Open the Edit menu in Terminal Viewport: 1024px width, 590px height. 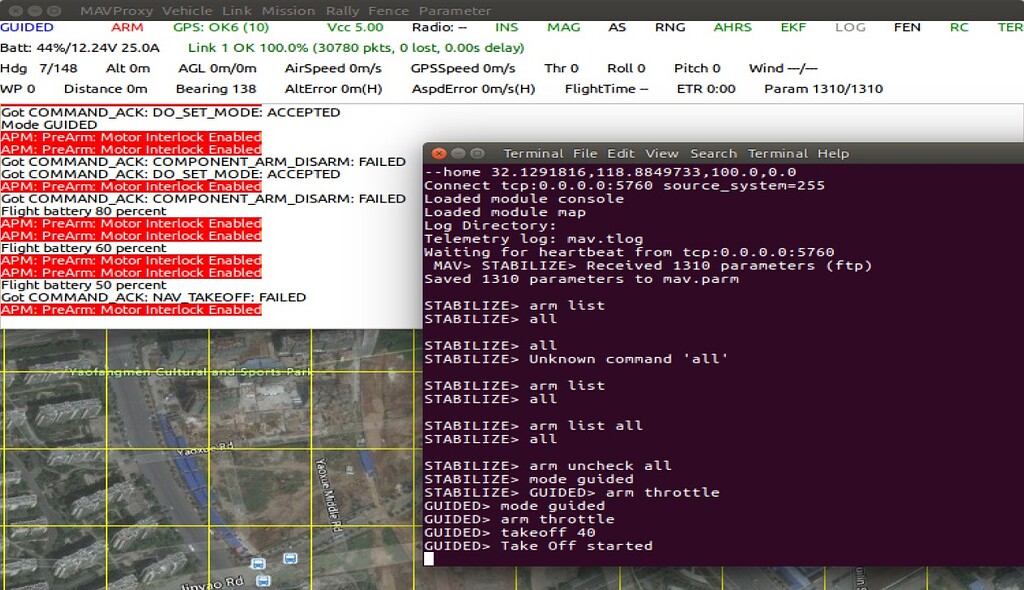point(621,153)
